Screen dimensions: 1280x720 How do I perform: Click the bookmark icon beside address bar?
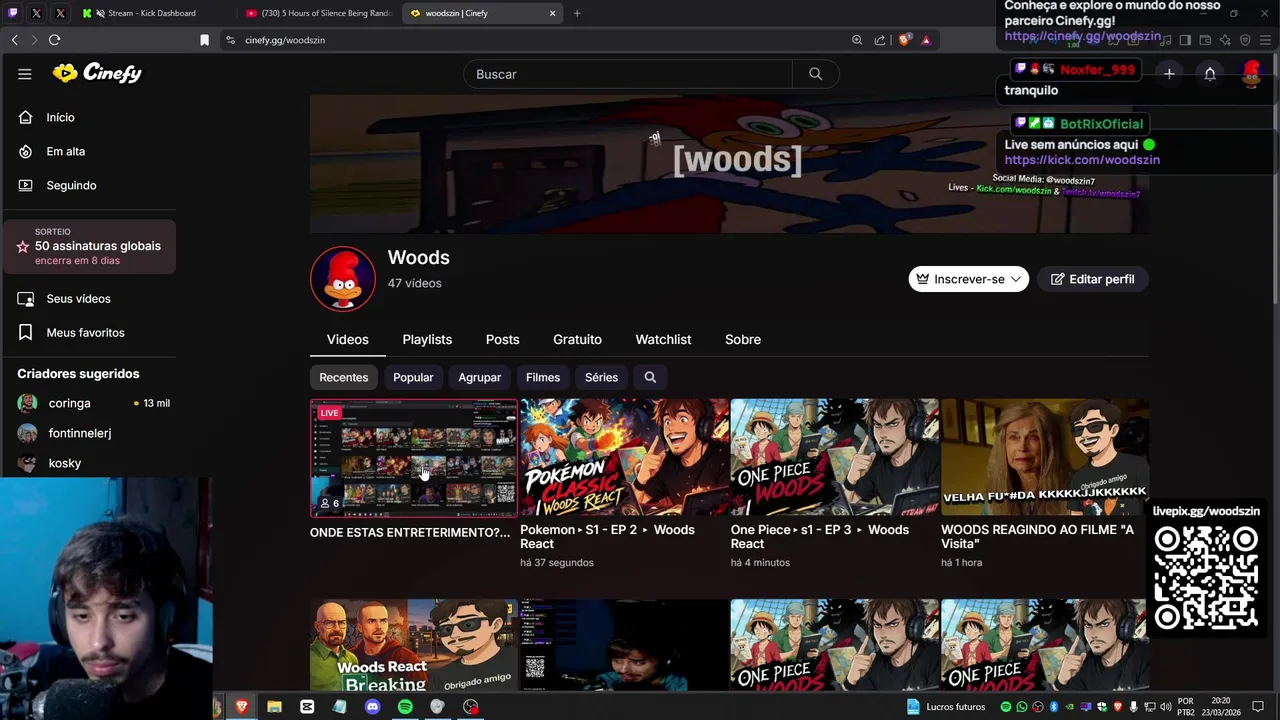point(204,40)
